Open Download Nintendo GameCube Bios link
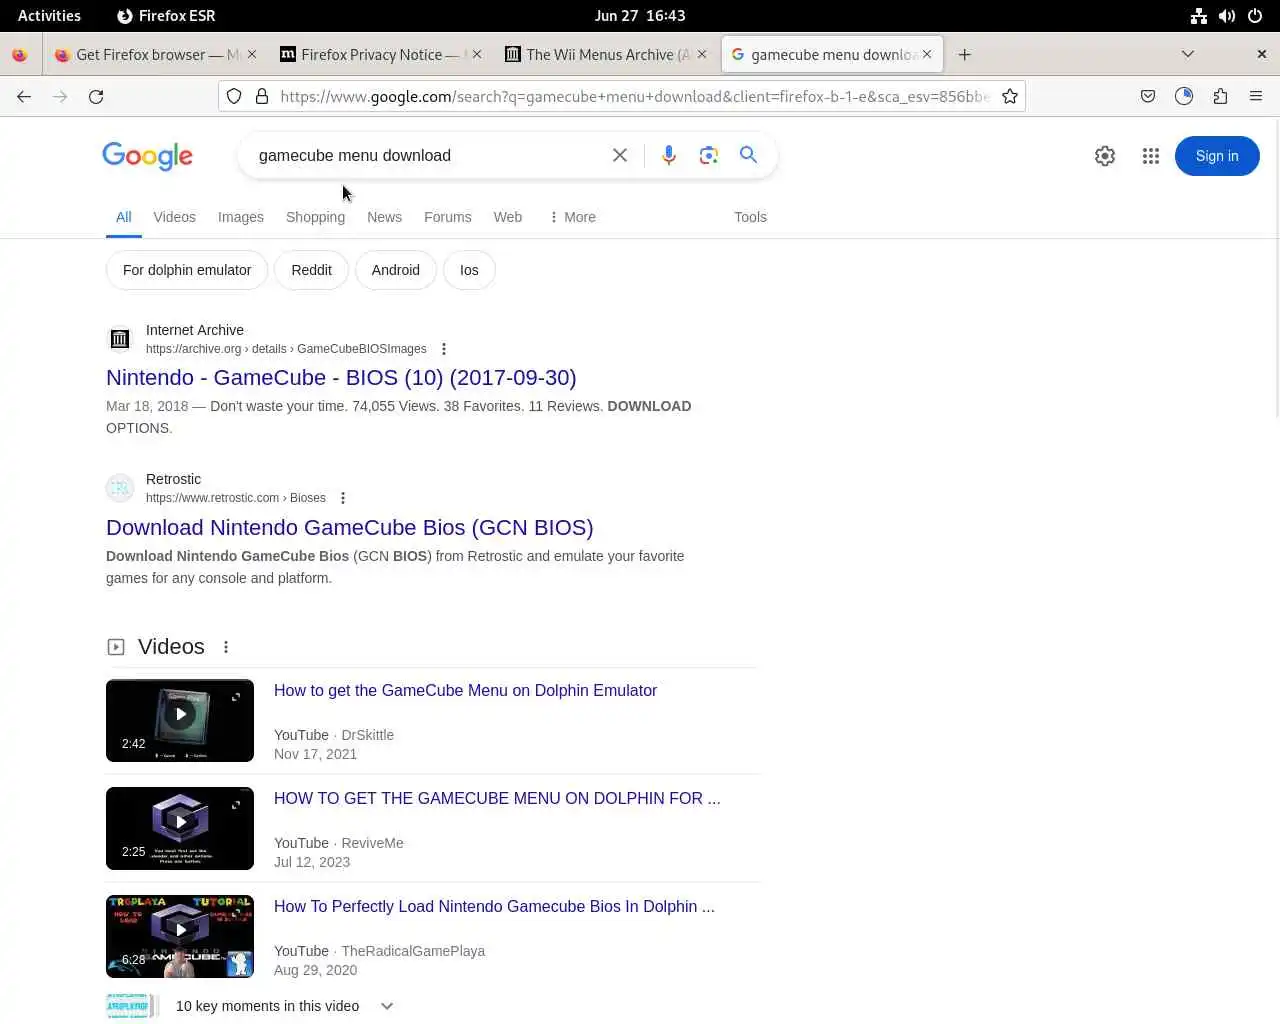The width and height of the screenshot is (1280, 1024). coord(350,527)
